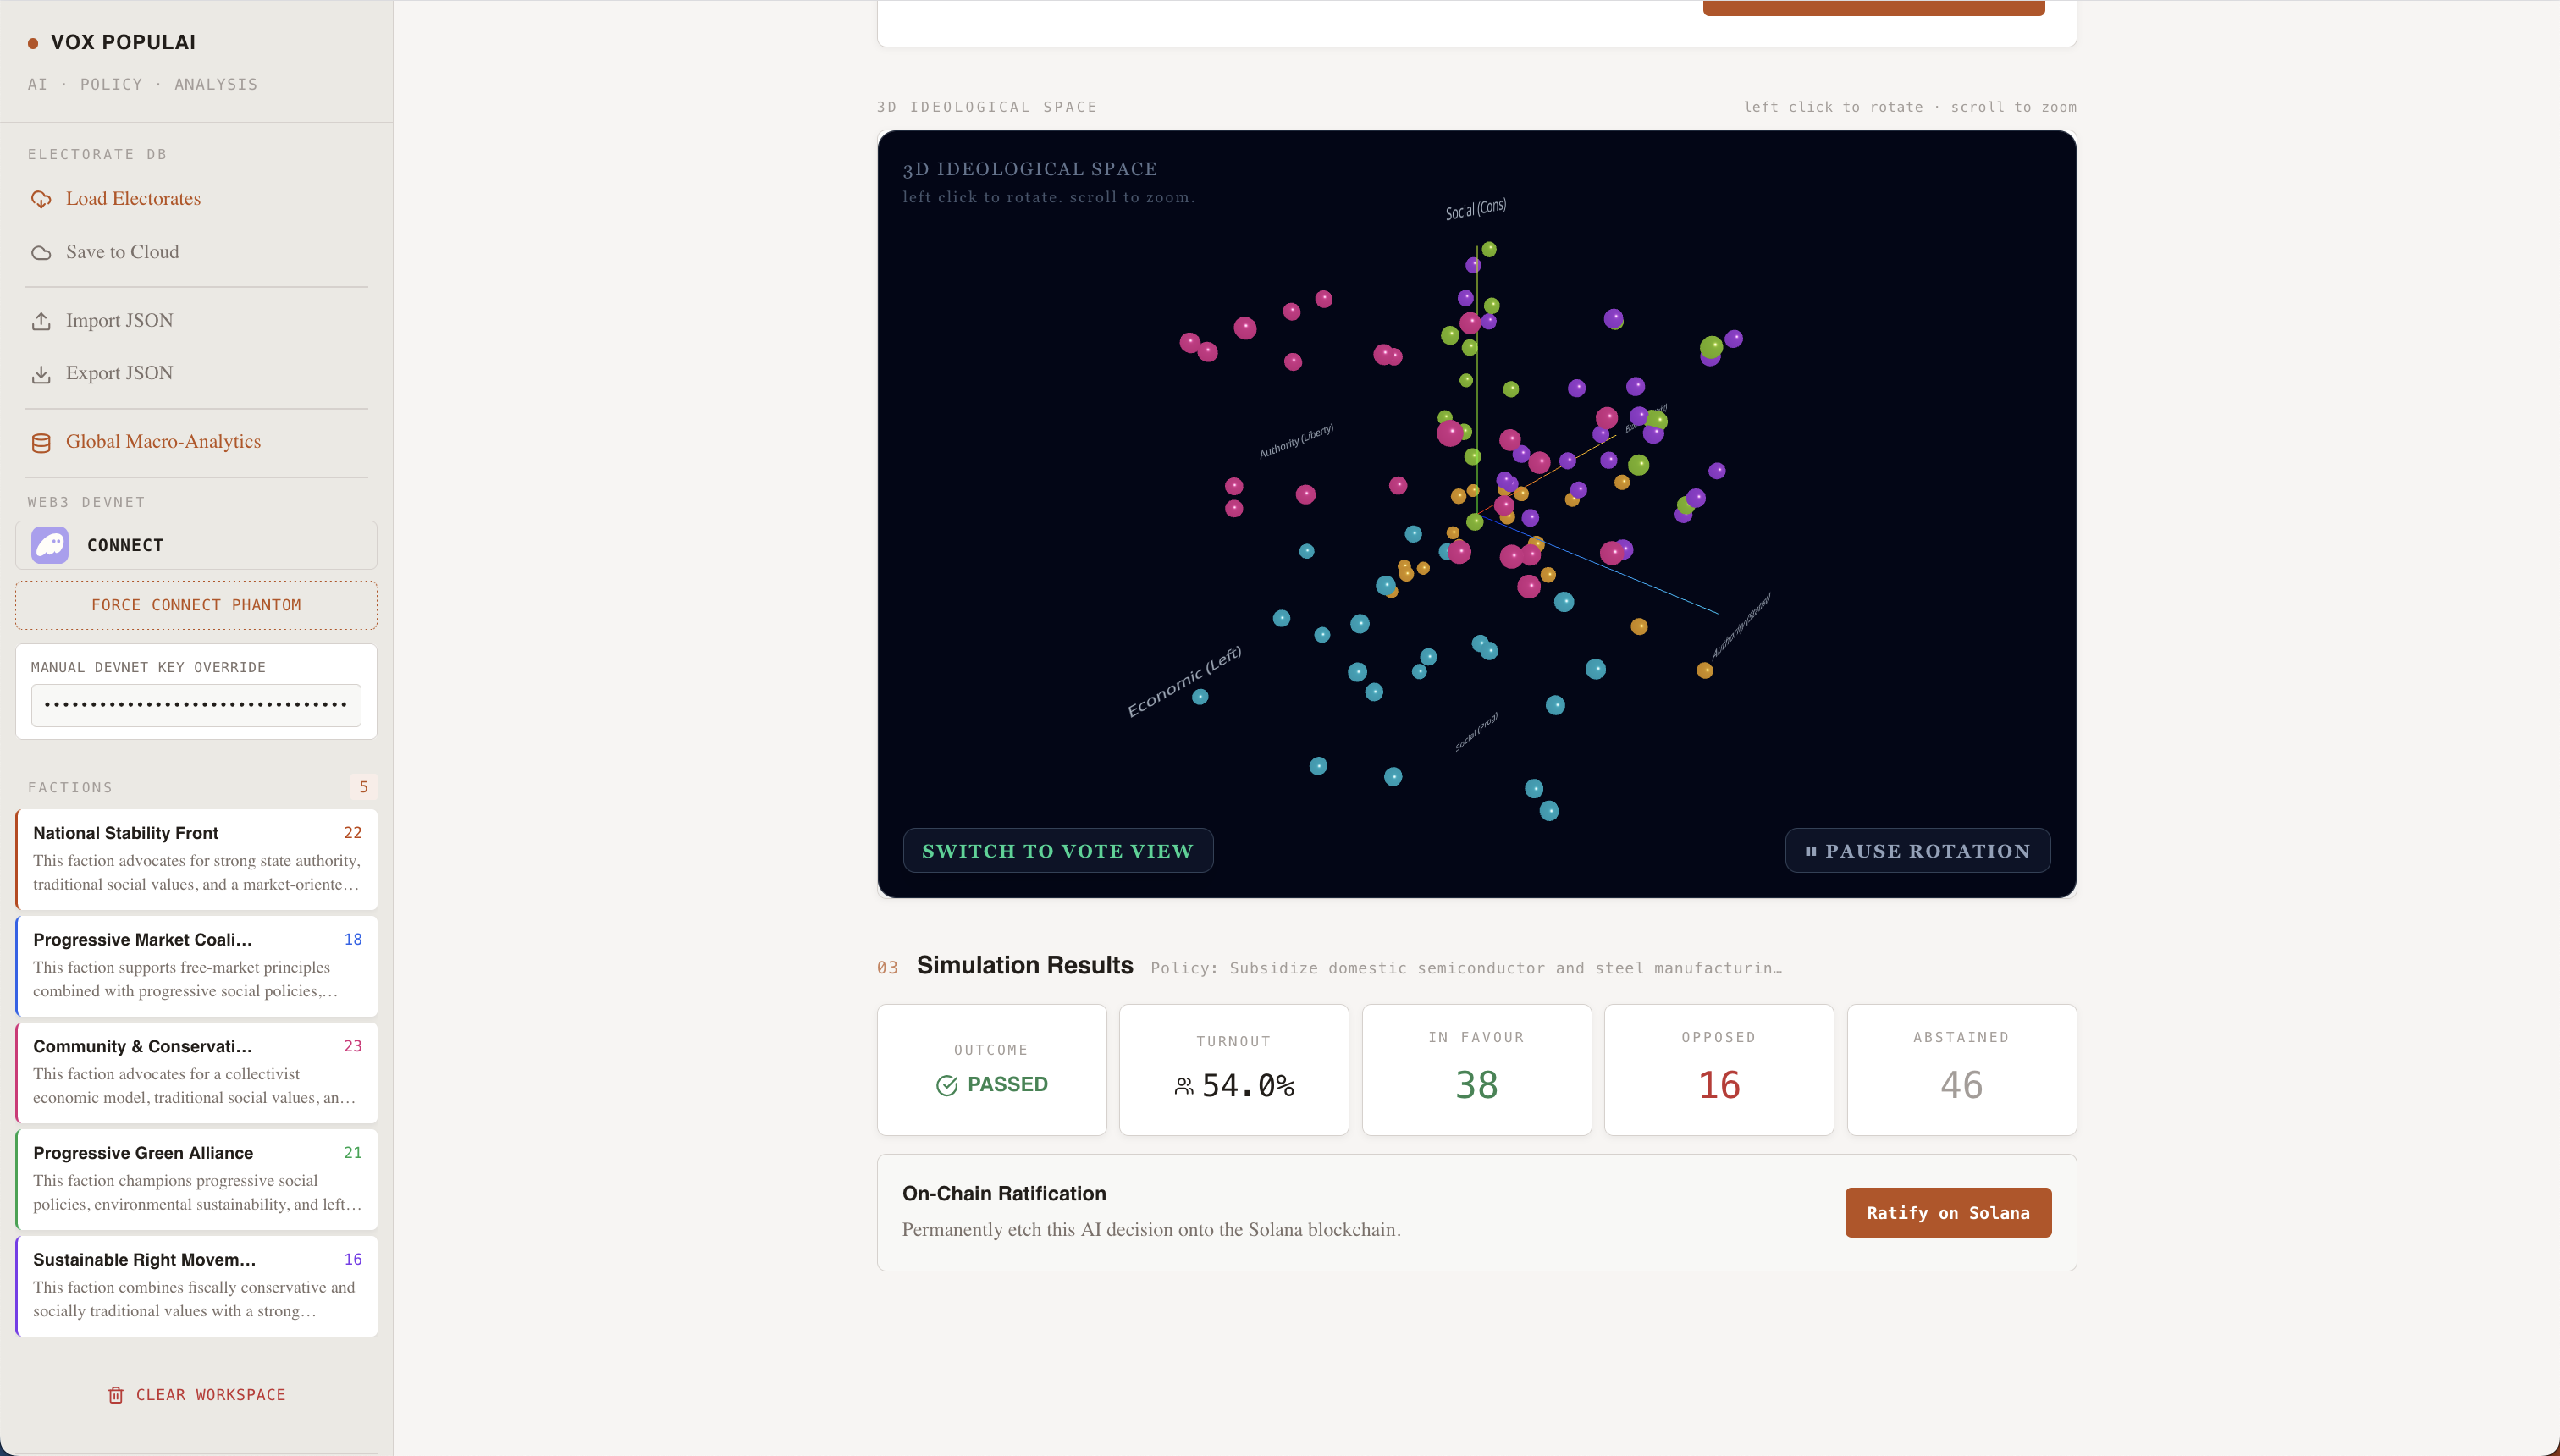Click the Phantom ghost wallet icon
2560x1456 pixels.
point(50,545)
